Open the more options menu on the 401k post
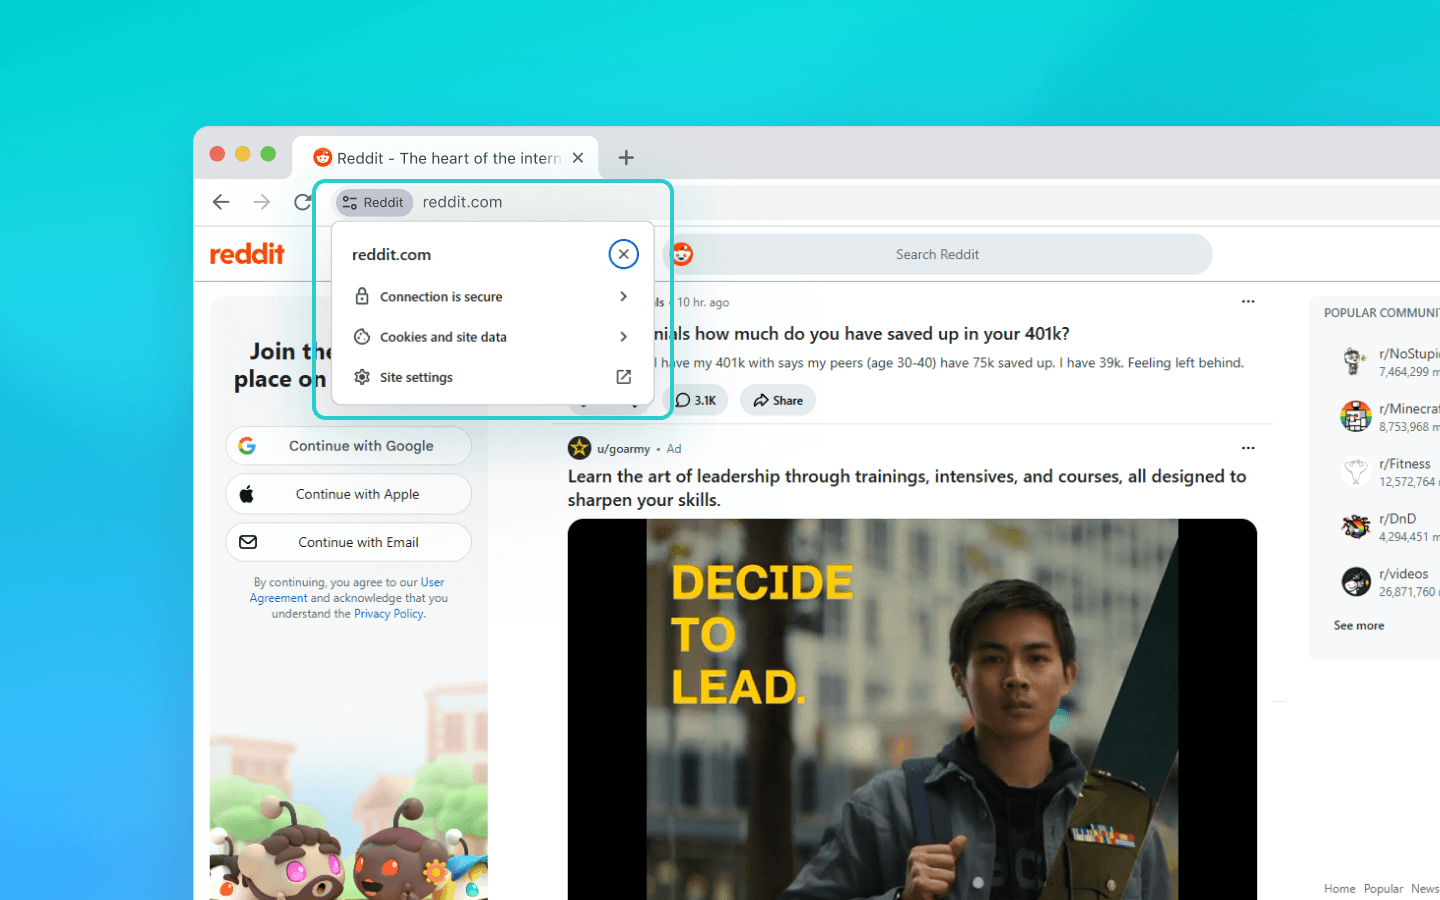The height and width of the screenshot is (900, 1440). tap(1248, 302)
